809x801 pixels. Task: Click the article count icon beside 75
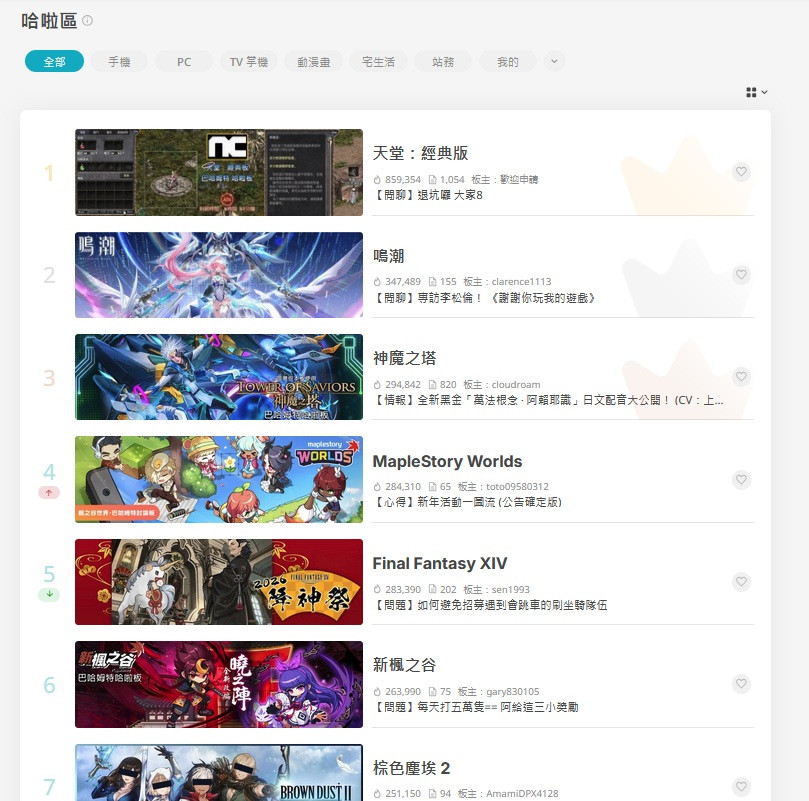click(432, 692)
